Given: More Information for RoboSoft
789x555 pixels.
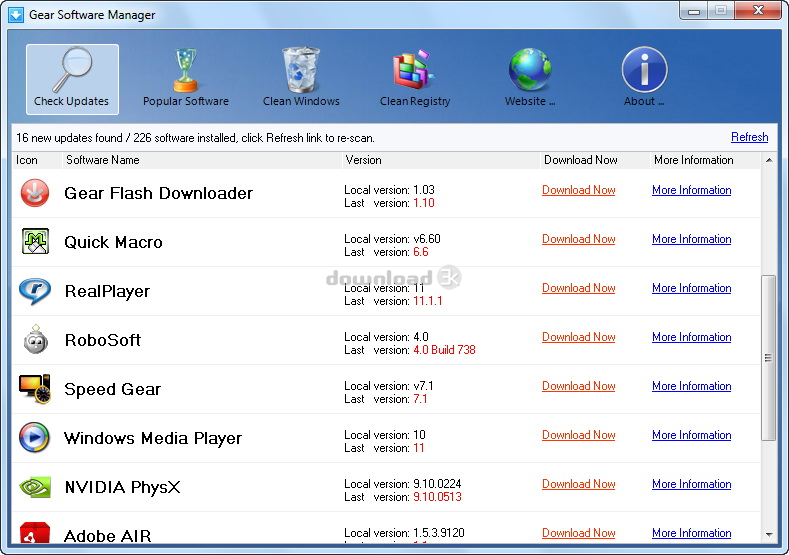Looking at the screenshot, I should coord(691,337).
